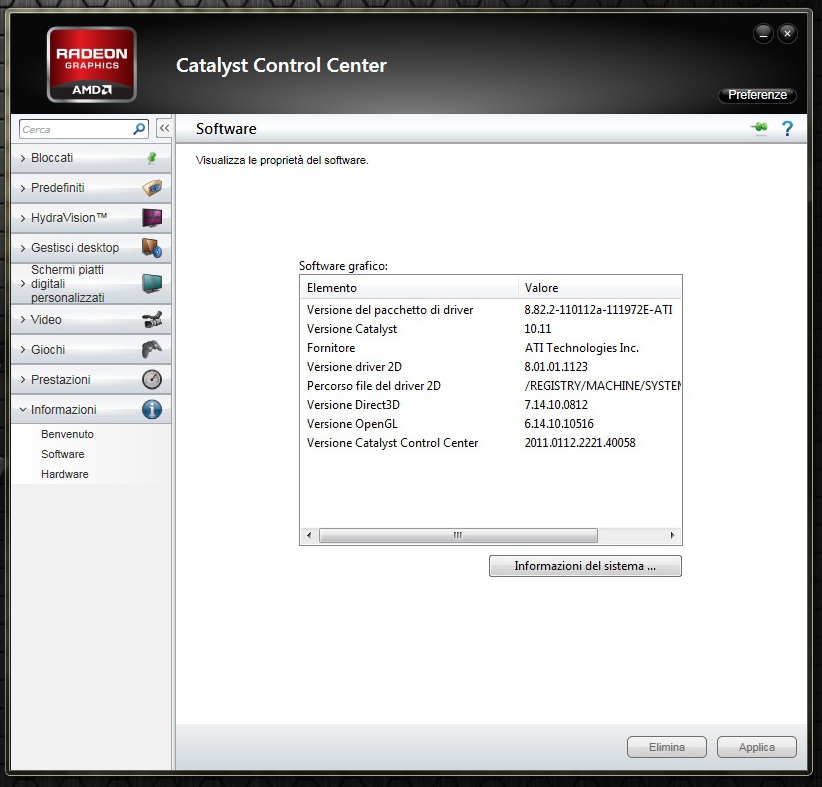
Task: Collapse the Informazioni section
Action: 91,409
